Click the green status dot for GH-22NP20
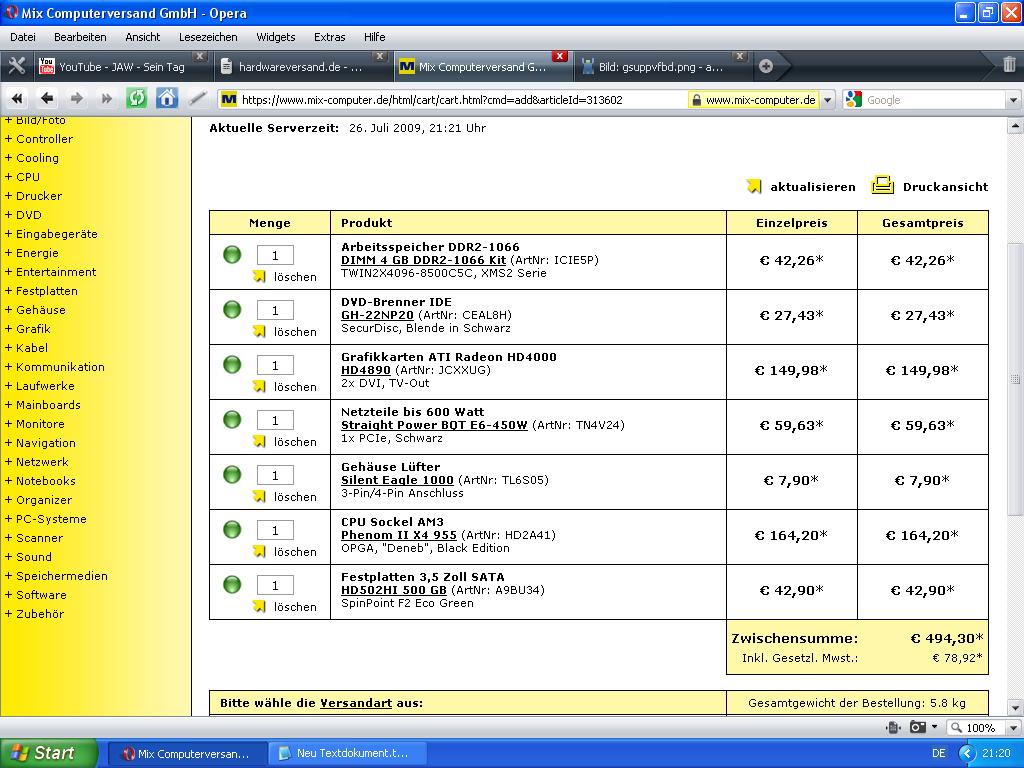This screenshot has height=768, width=1024. 232,310
